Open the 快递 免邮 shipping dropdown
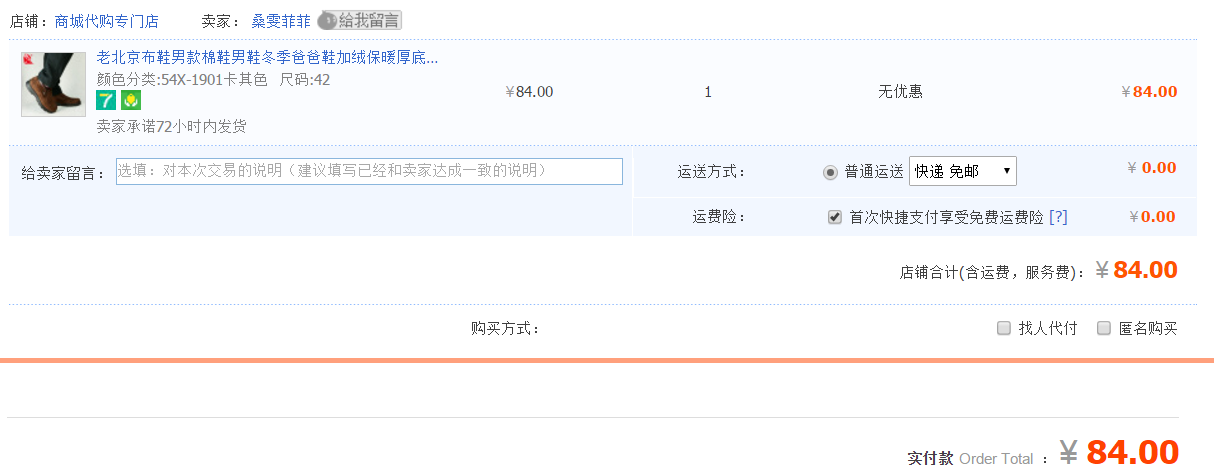Screen dimensions: 1214x466 point(962,171)
